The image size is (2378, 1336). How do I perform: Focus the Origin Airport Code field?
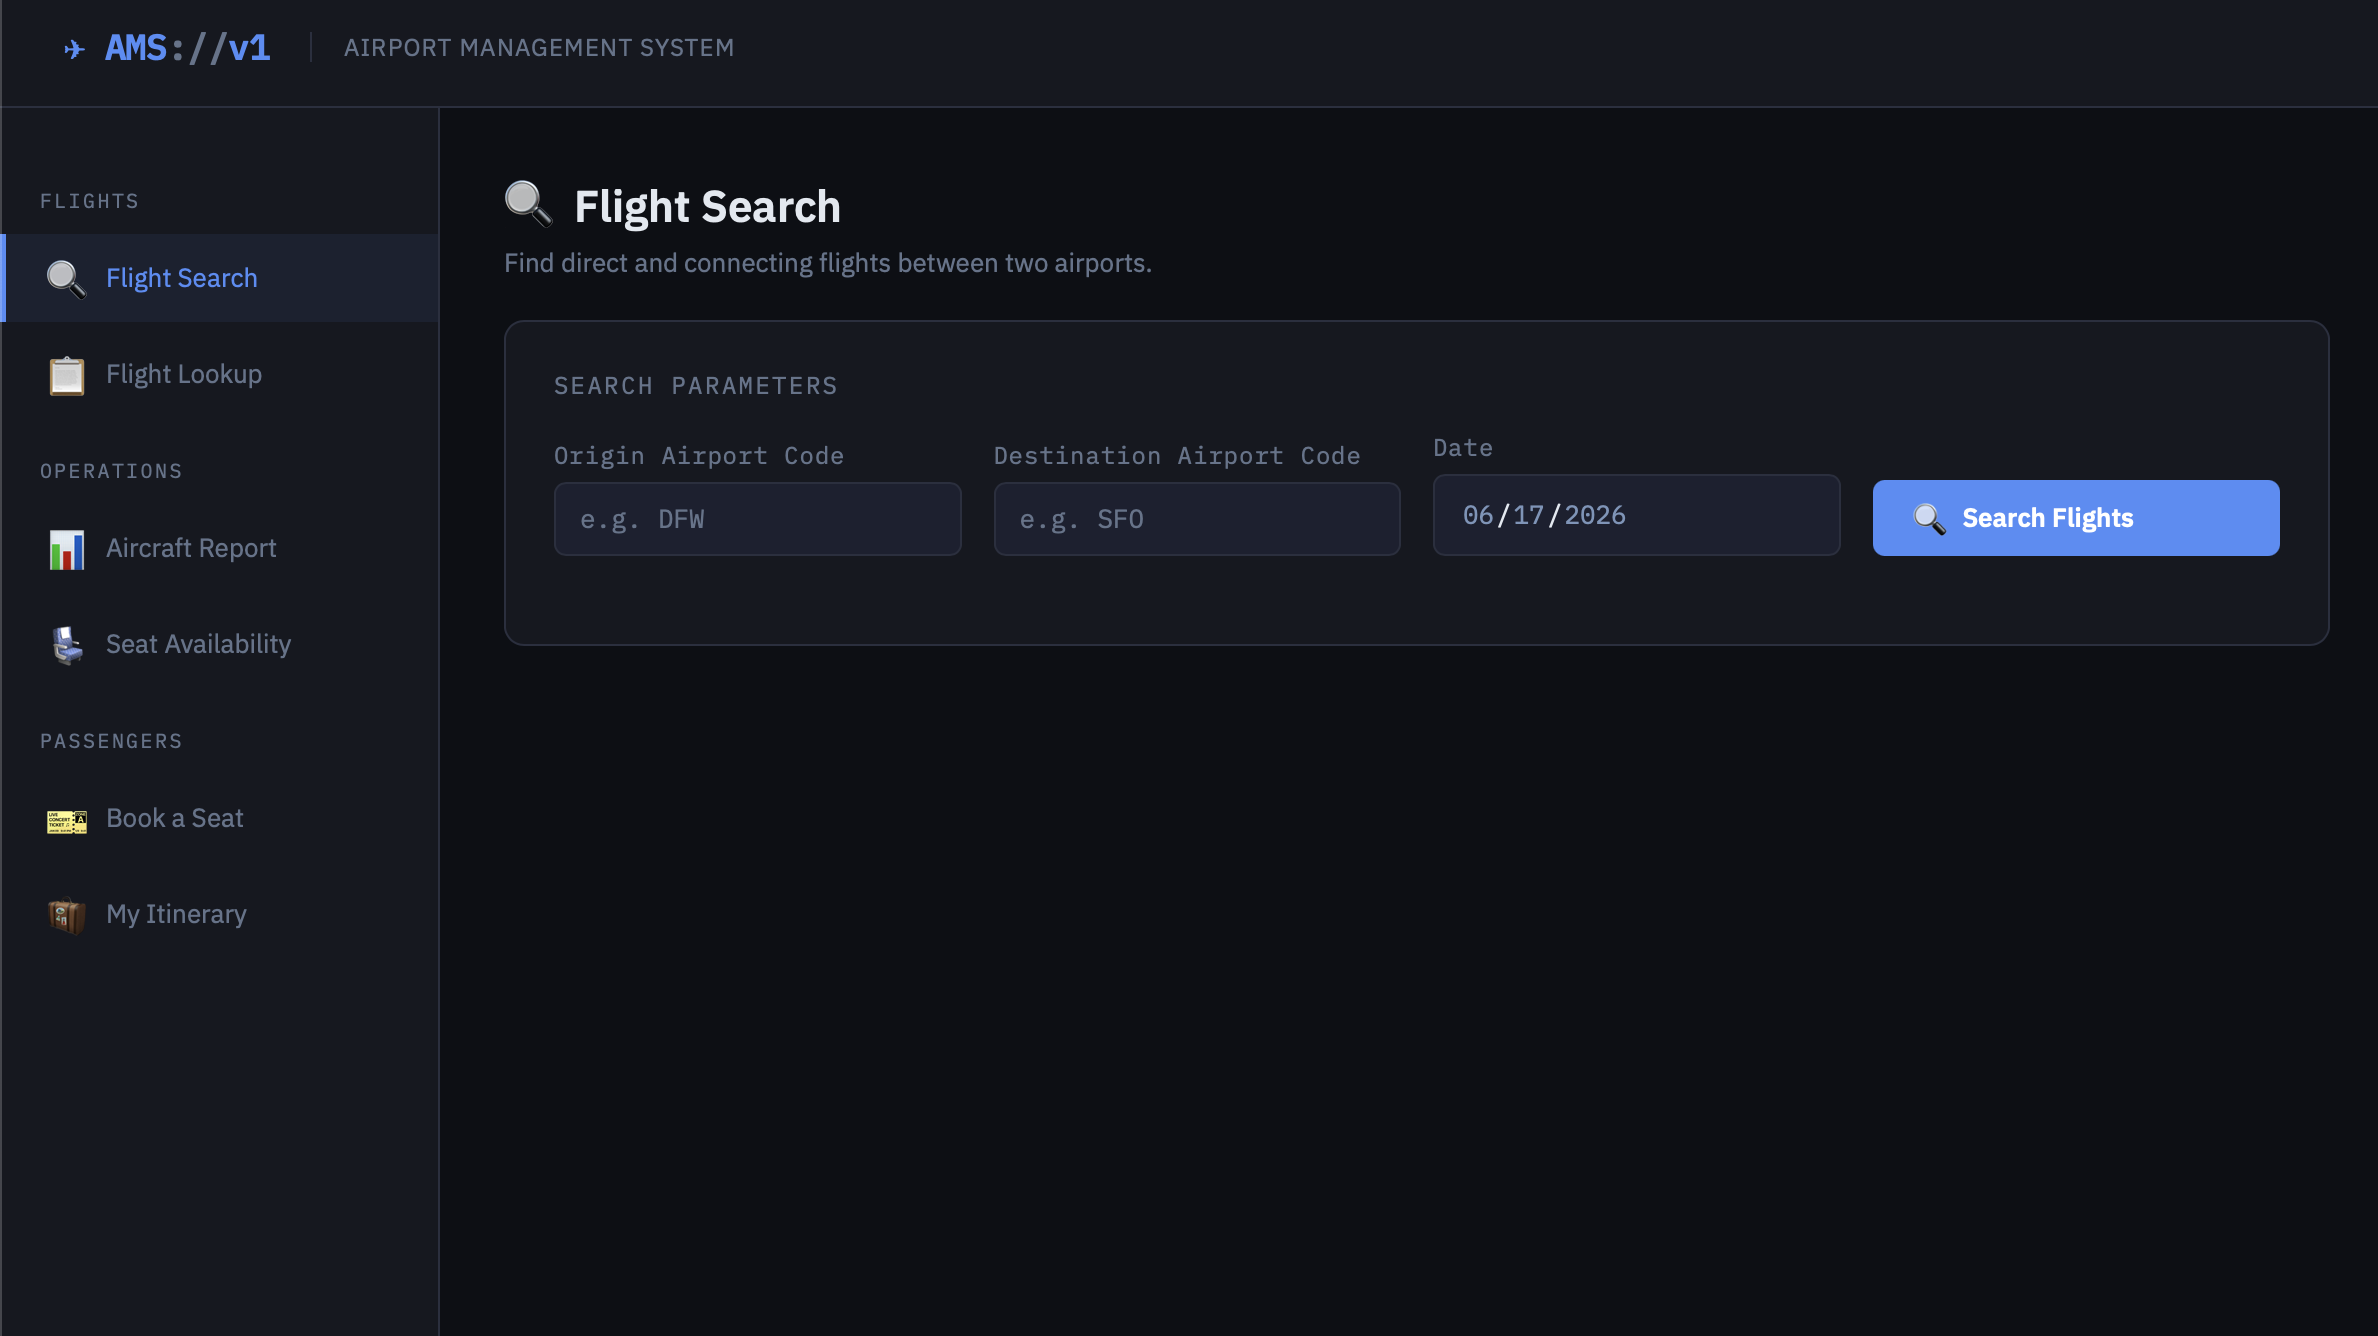(757, 519)
